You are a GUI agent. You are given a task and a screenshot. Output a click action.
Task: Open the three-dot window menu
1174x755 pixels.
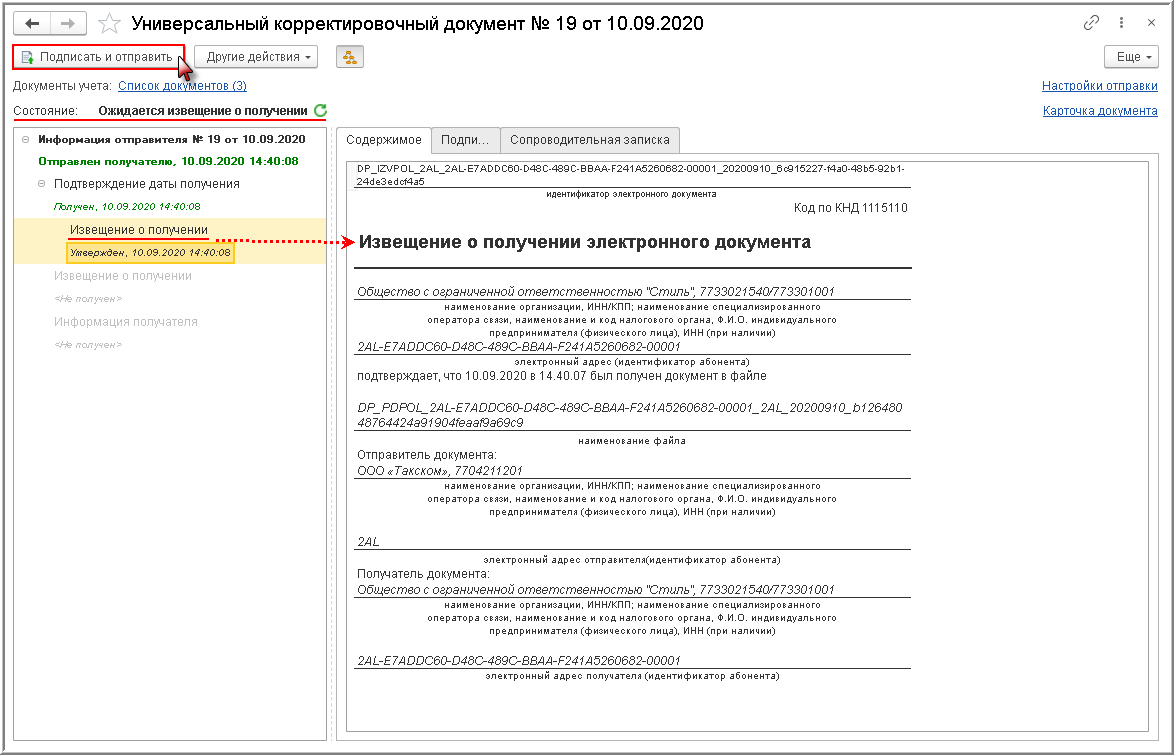[x=1121, y=23]
